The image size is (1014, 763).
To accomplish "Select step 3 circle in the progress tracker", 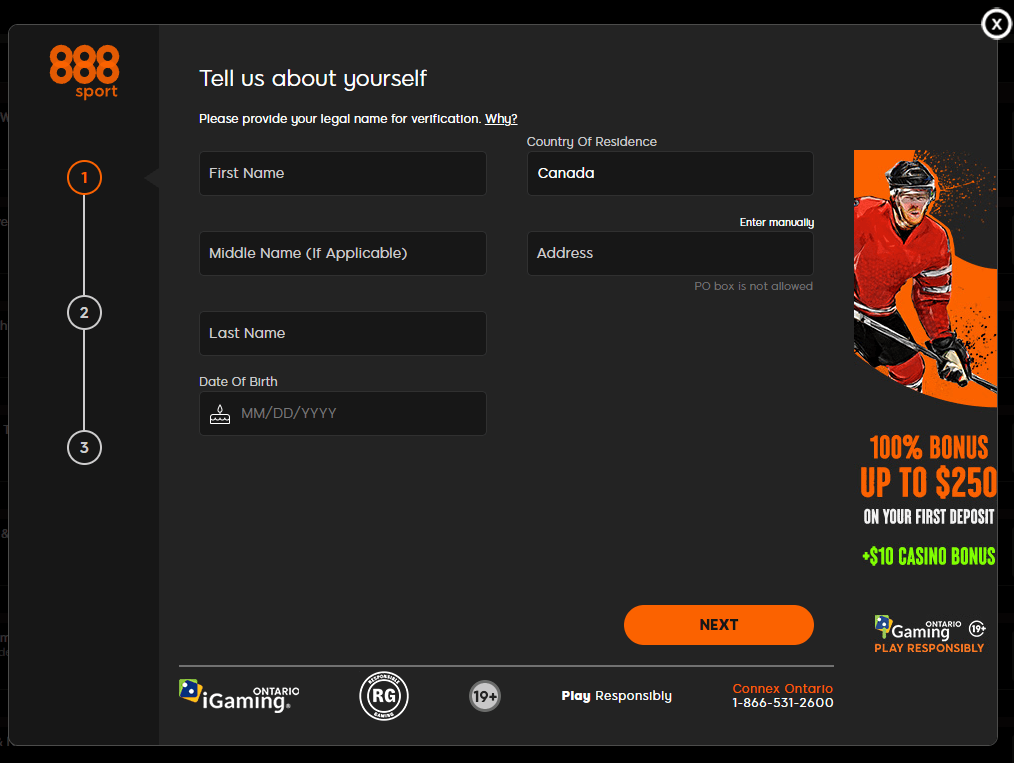I will tap(84, 447).
